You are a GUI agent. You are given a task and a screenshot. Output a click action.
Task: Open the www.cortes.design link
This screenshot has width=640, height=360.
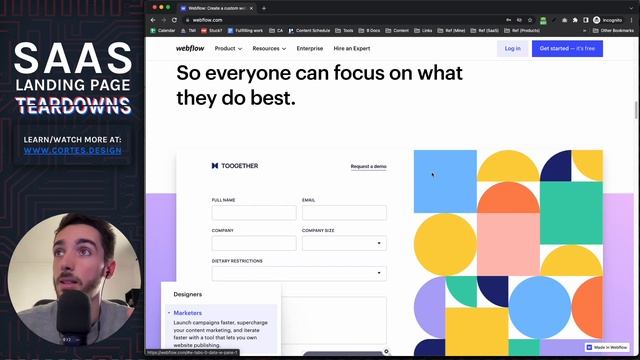(73, 151)
